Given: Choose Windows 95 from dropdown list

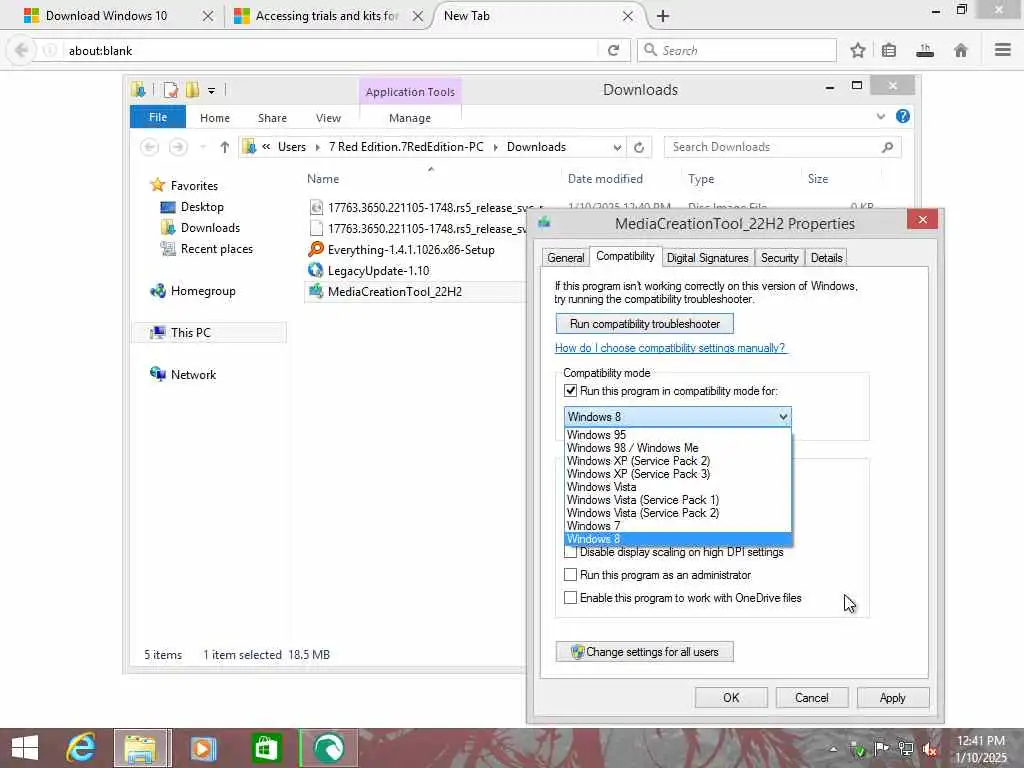Looking at the screenshot, I should [x=677, y=435].
